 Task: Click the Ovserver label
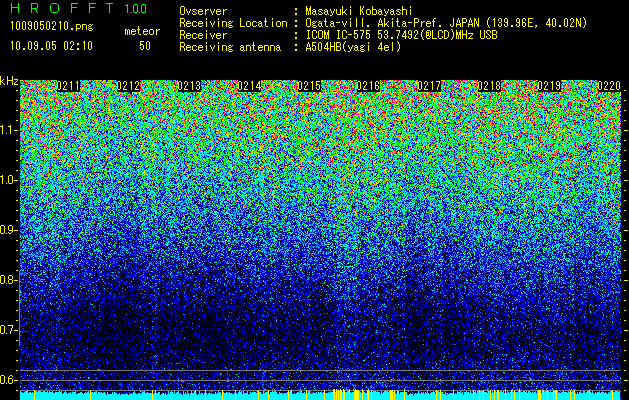(x=203, y=11)
